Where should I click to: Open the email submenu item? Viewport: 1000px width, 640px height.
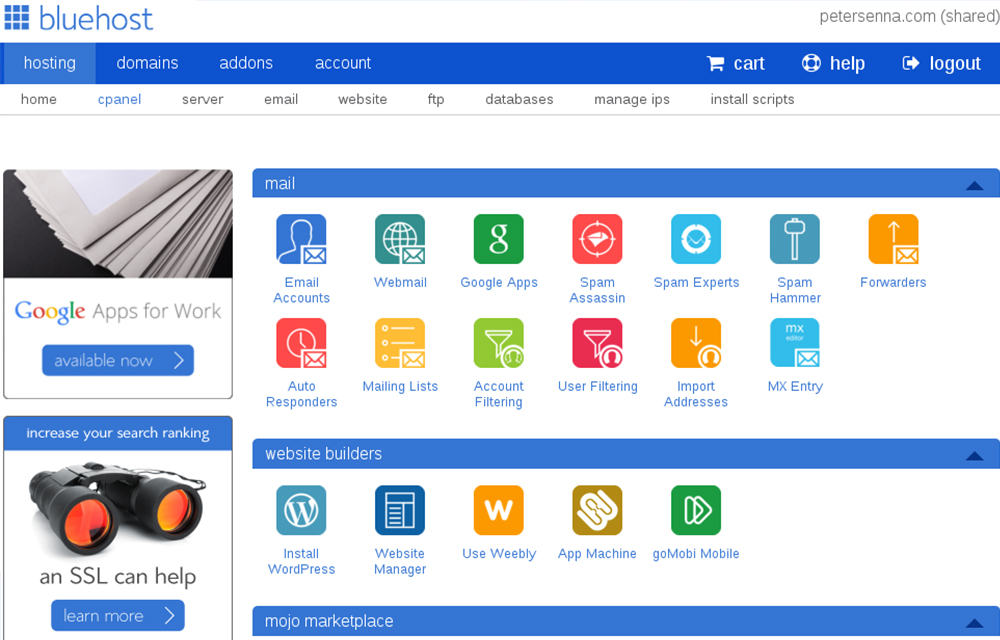[281, 99]
